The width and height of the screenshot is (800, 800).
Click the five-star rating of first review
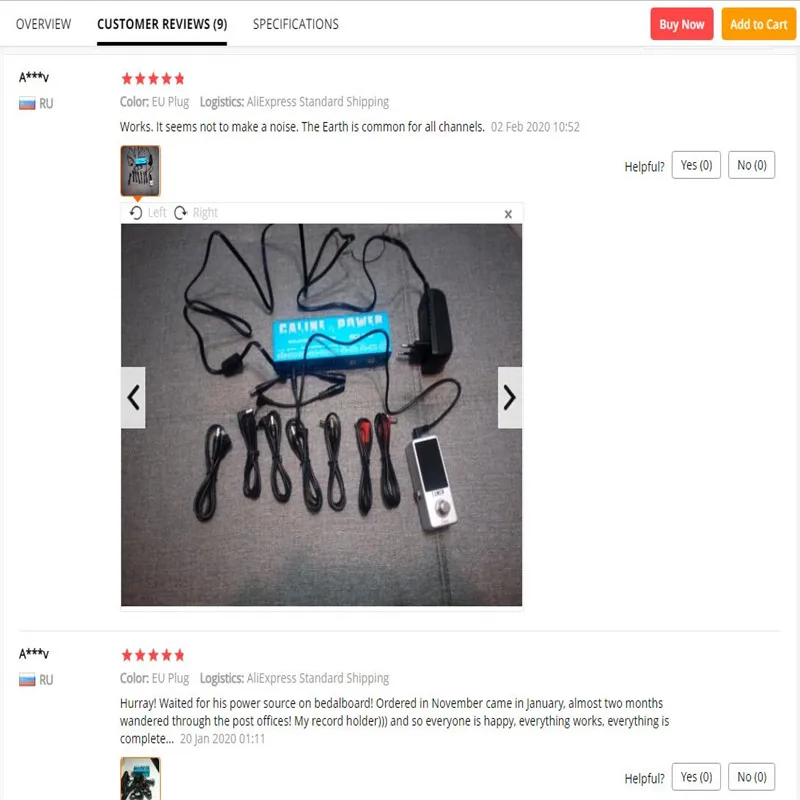(x=153, y=79)
